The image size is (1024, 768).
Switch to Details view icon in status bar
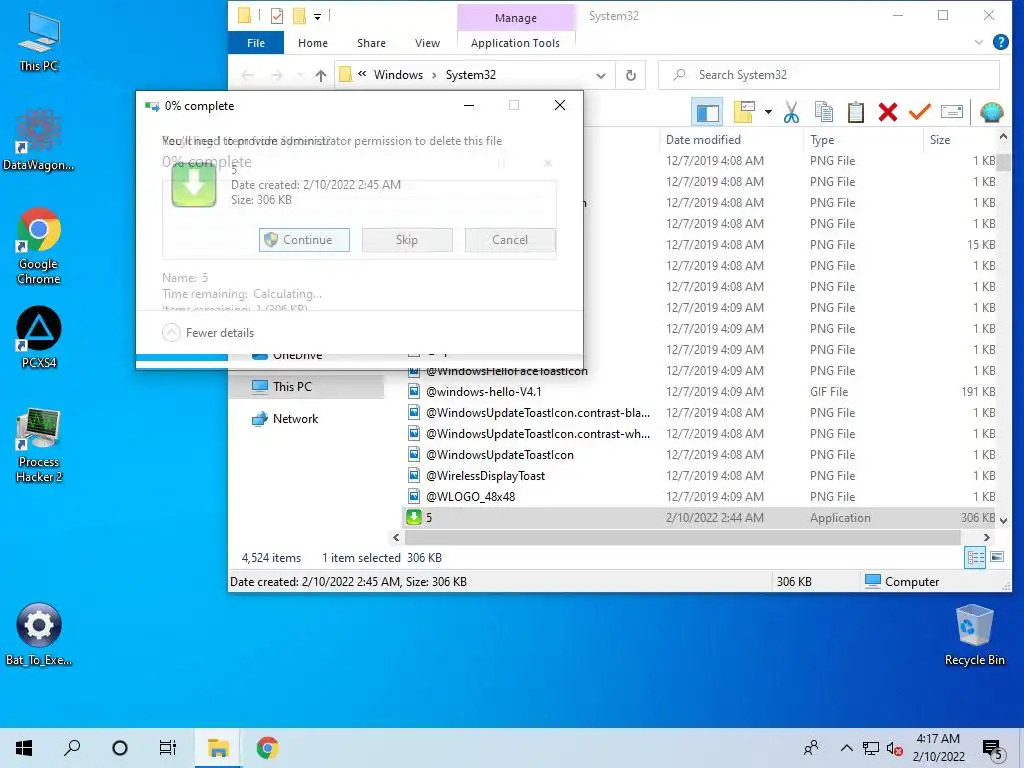[x=976, y=557]
